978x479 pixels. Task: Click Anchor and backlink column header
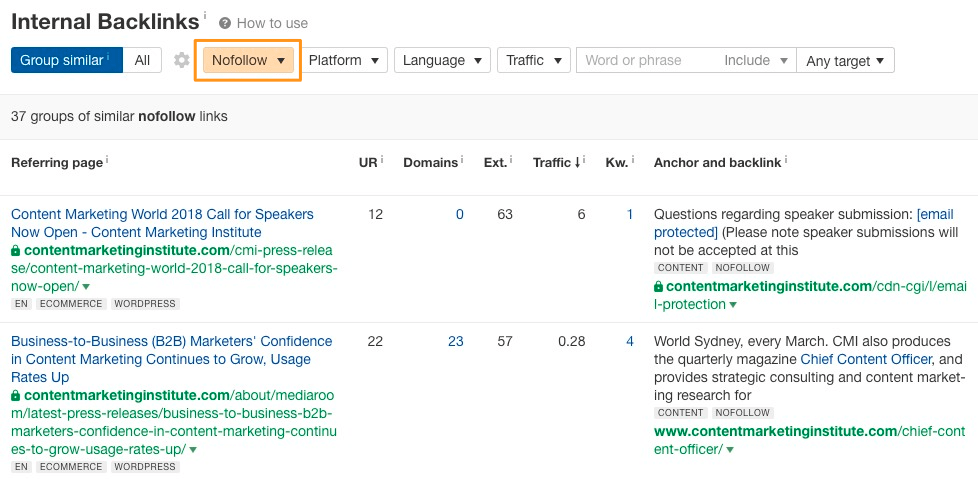coord(717,163)
